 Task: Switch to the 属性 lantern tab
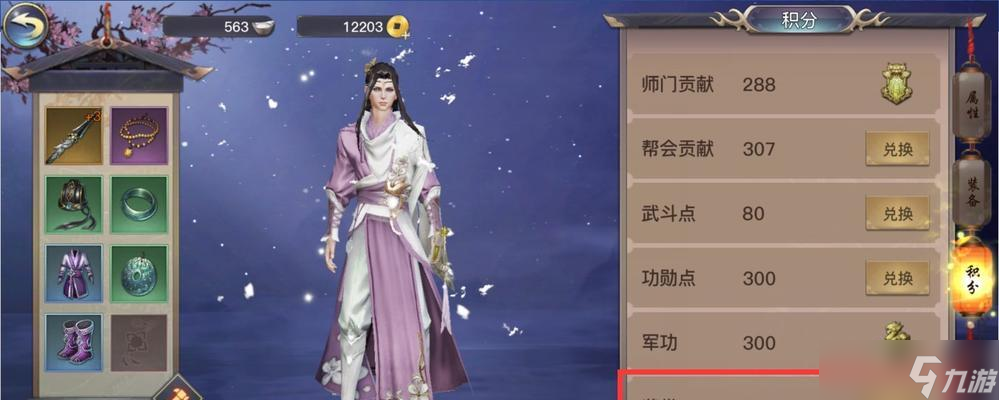972,103
